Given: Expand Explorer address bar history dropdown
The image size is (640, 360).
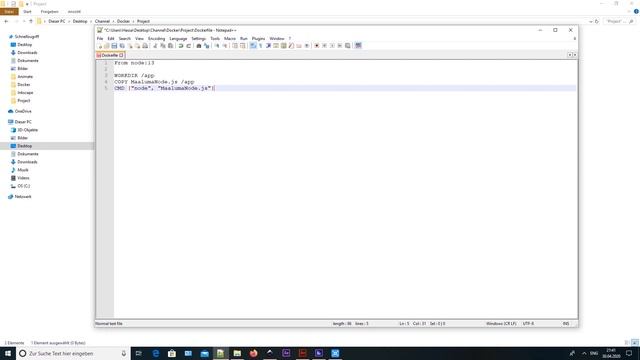Looking at the screenshot, I should (x=591, y=21).
